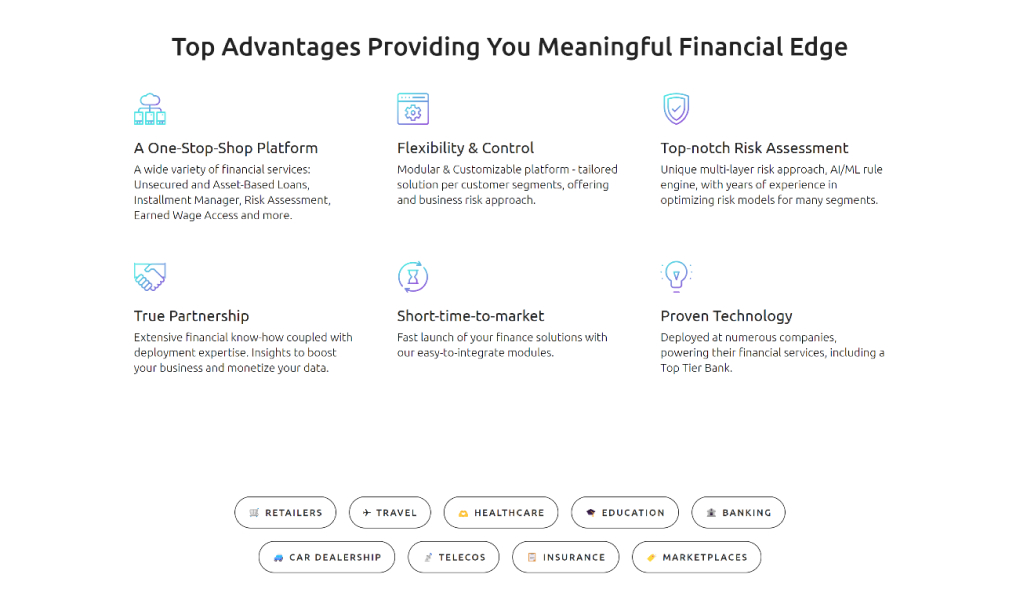Click the A One-Stop-Shop Platform heading
Viewport: 1020px width, 600px height.
pos(226,148)
